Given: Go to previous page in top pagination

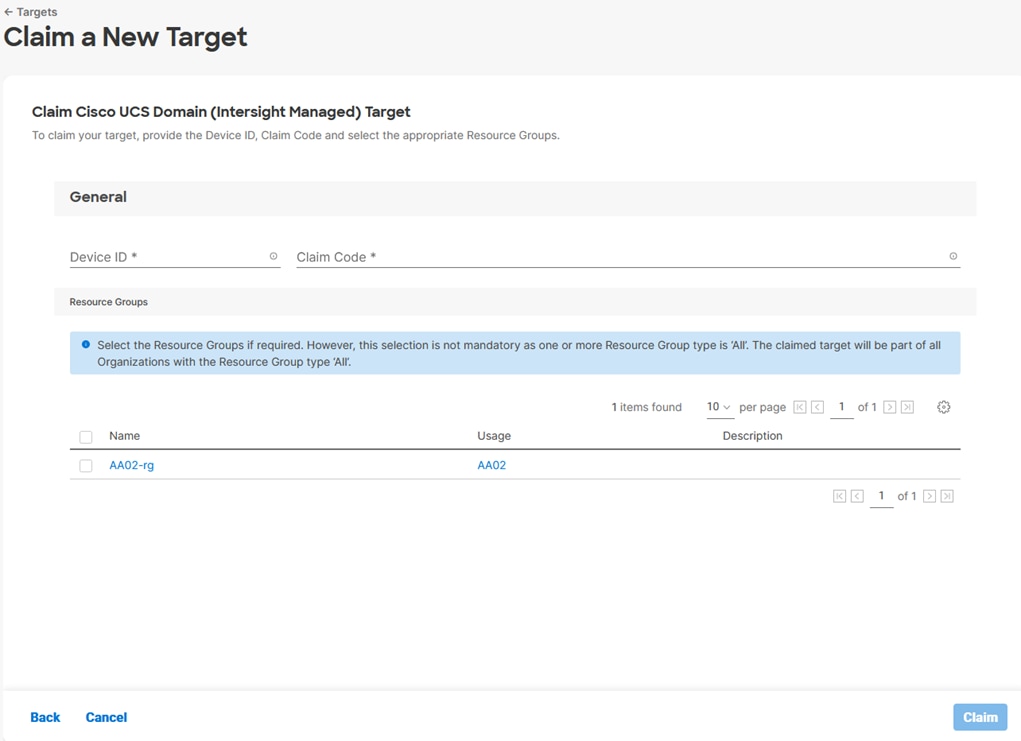Looking at the screenshot, I should click(x=818, y=407).
